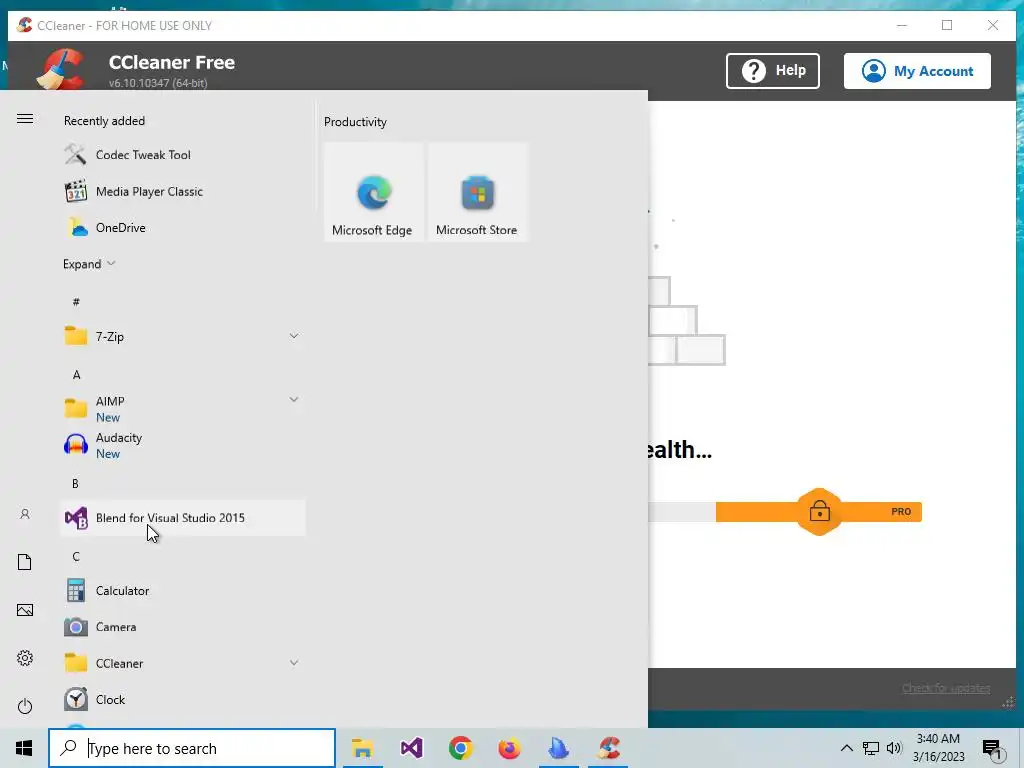Click the # section header

point(76,302)
